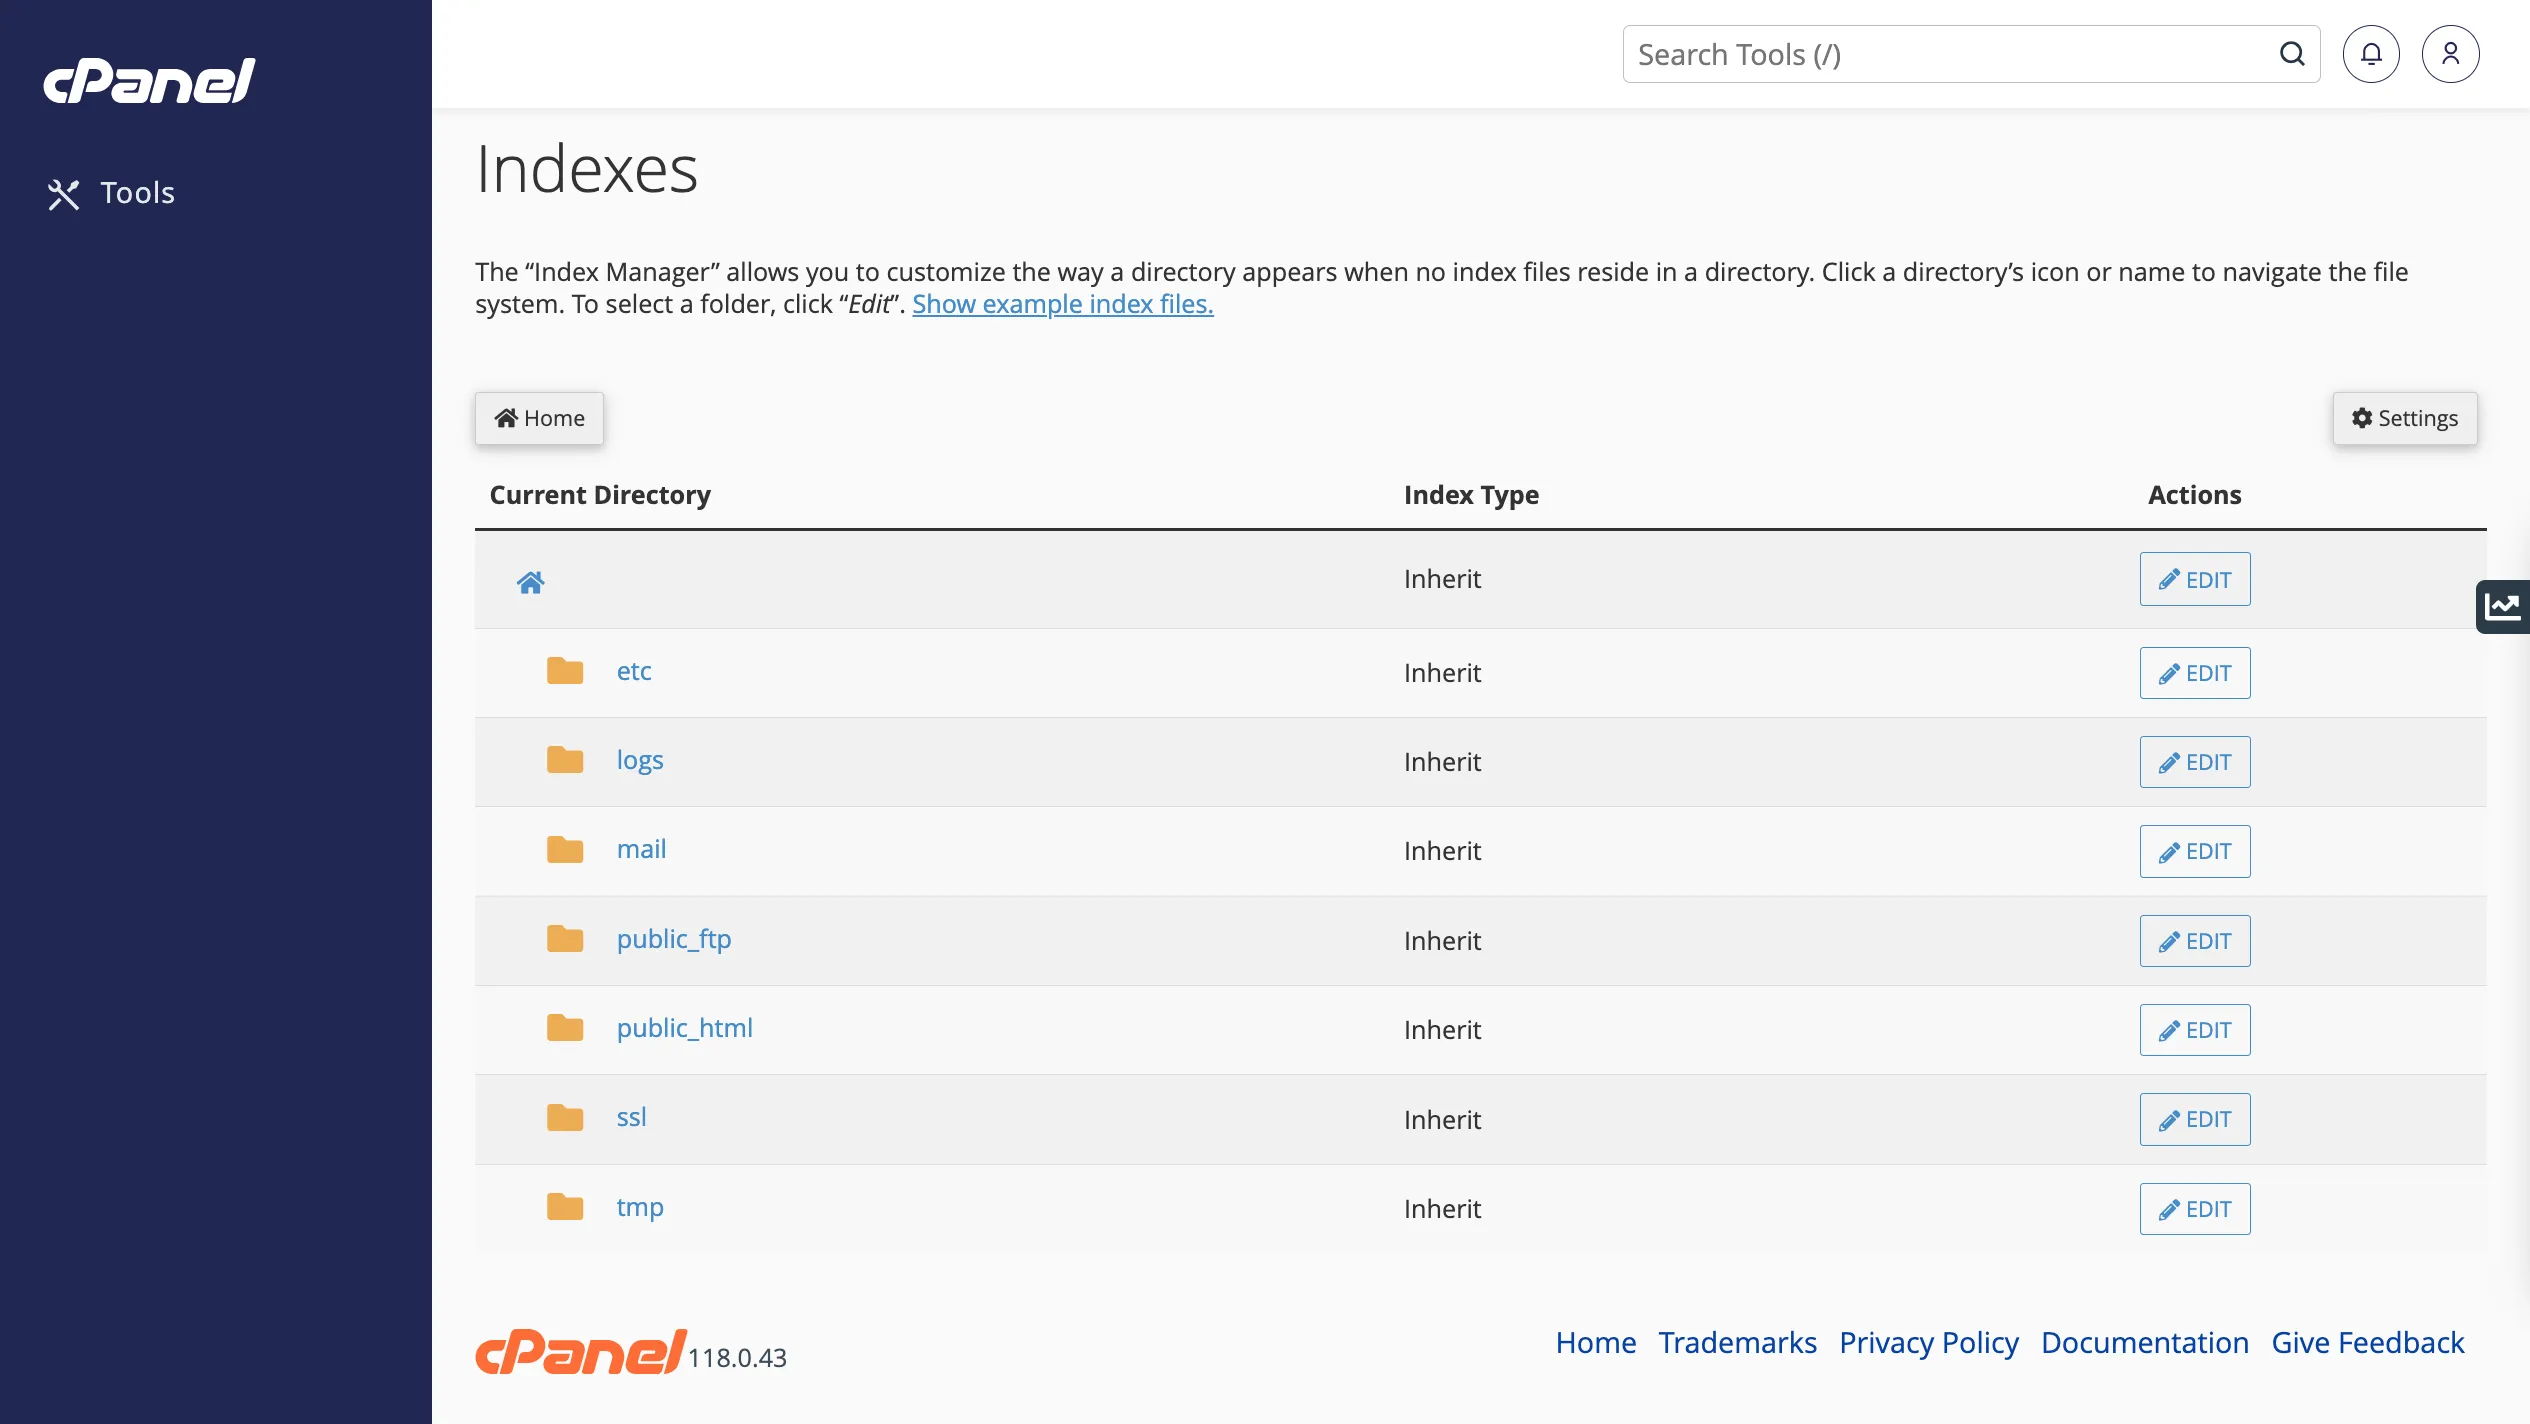
Task: Open the user account icon
Action: pyautogui.click(x=2449, y=54)
